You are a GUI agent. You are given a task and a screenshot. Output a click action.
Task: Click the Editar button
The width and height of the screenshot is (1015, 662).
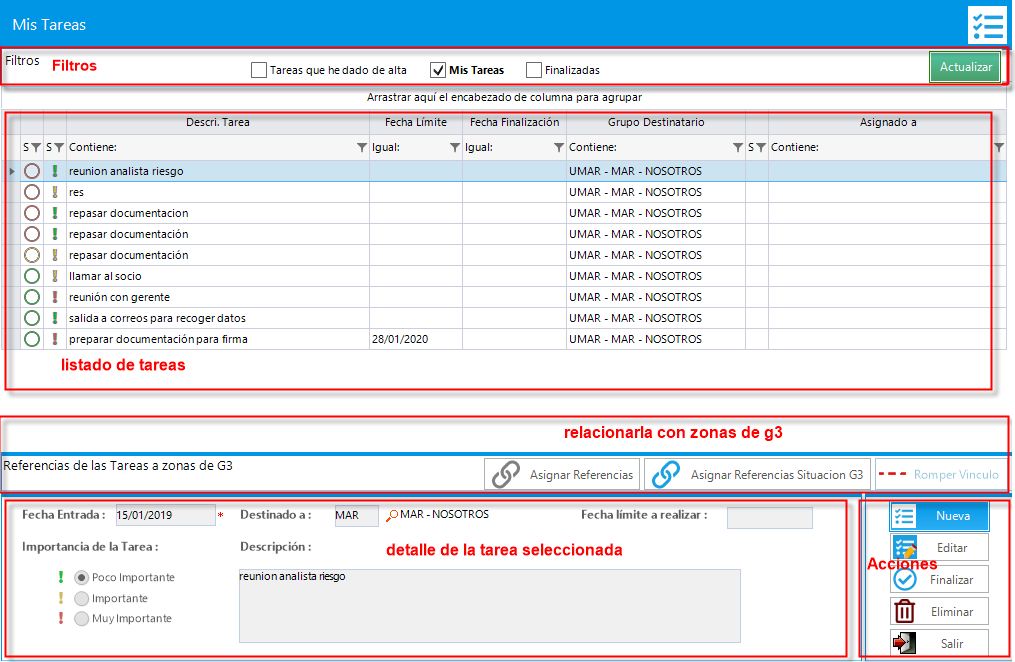(x=939, y=547)
